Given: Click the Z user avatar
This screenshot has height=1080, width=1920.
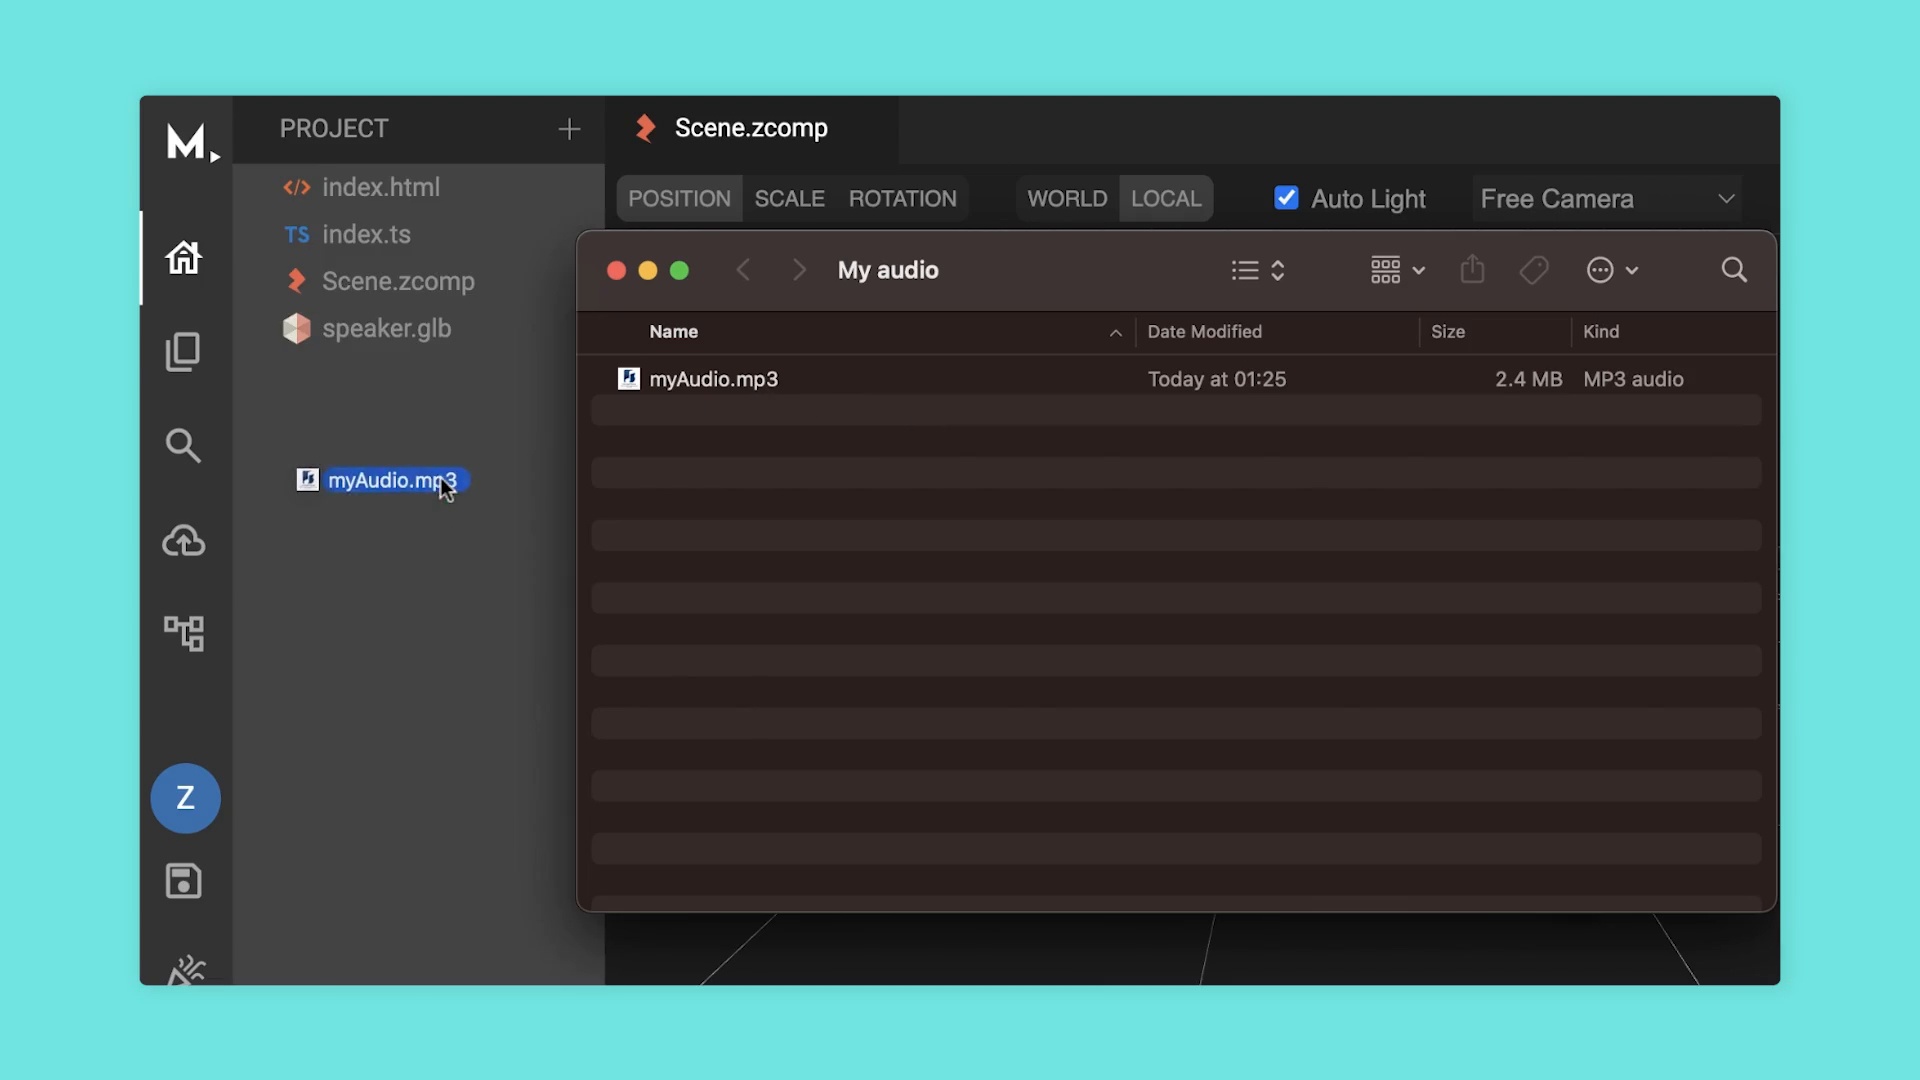Looking at the screenshot, I should (185, 798).
